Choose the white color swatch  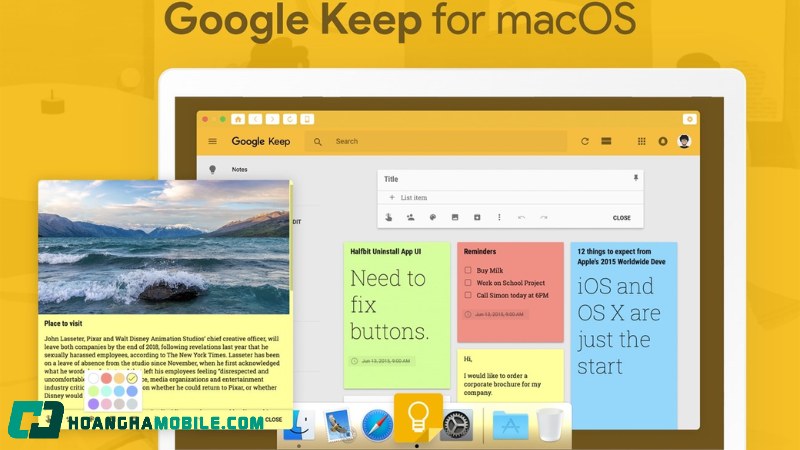pos(93,378)
